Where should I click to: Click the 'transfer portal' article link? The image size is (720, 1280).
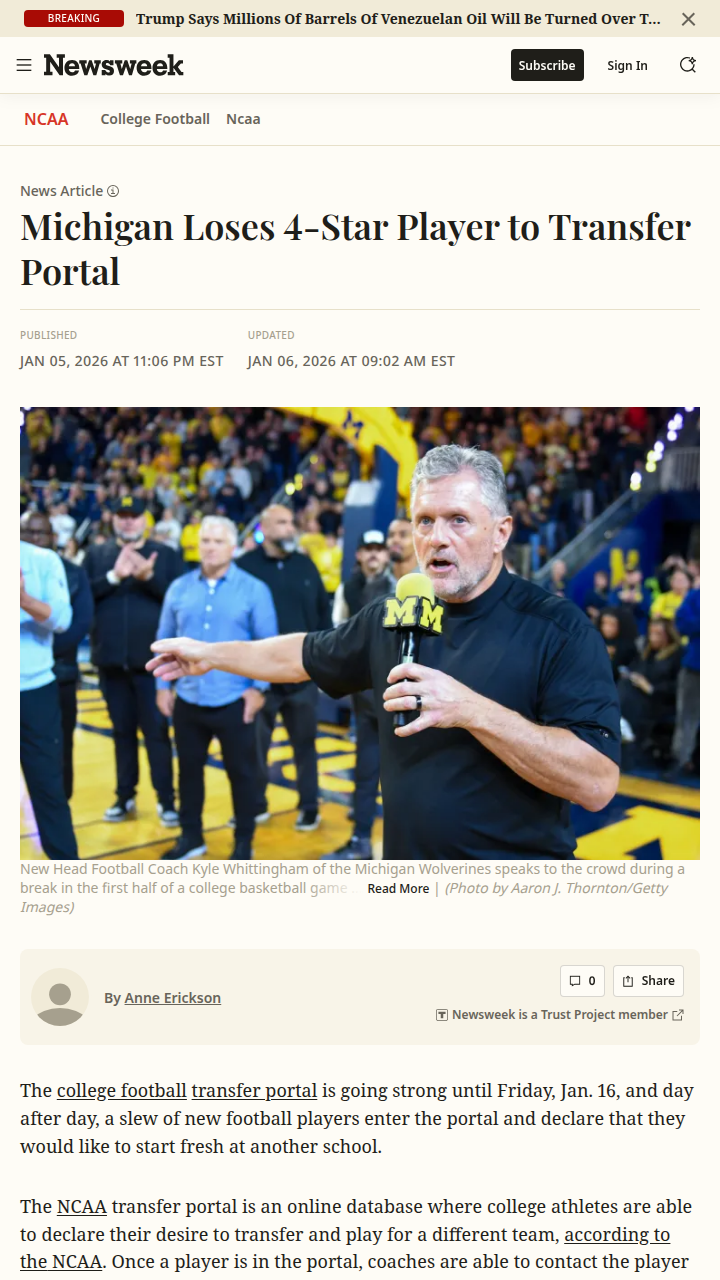pos(254,1091)
